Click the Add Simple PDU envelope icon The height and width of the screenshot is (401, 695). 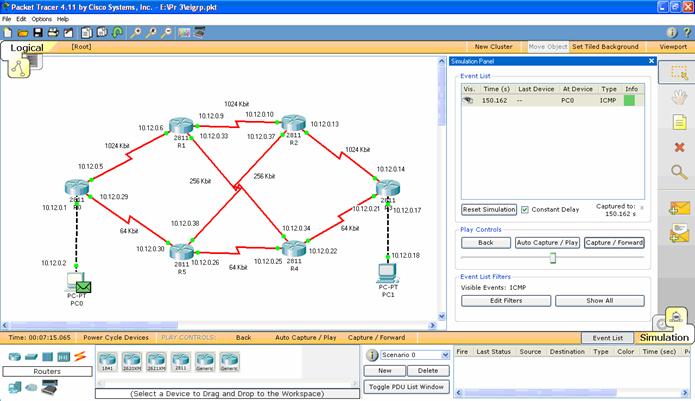[679, 209]
